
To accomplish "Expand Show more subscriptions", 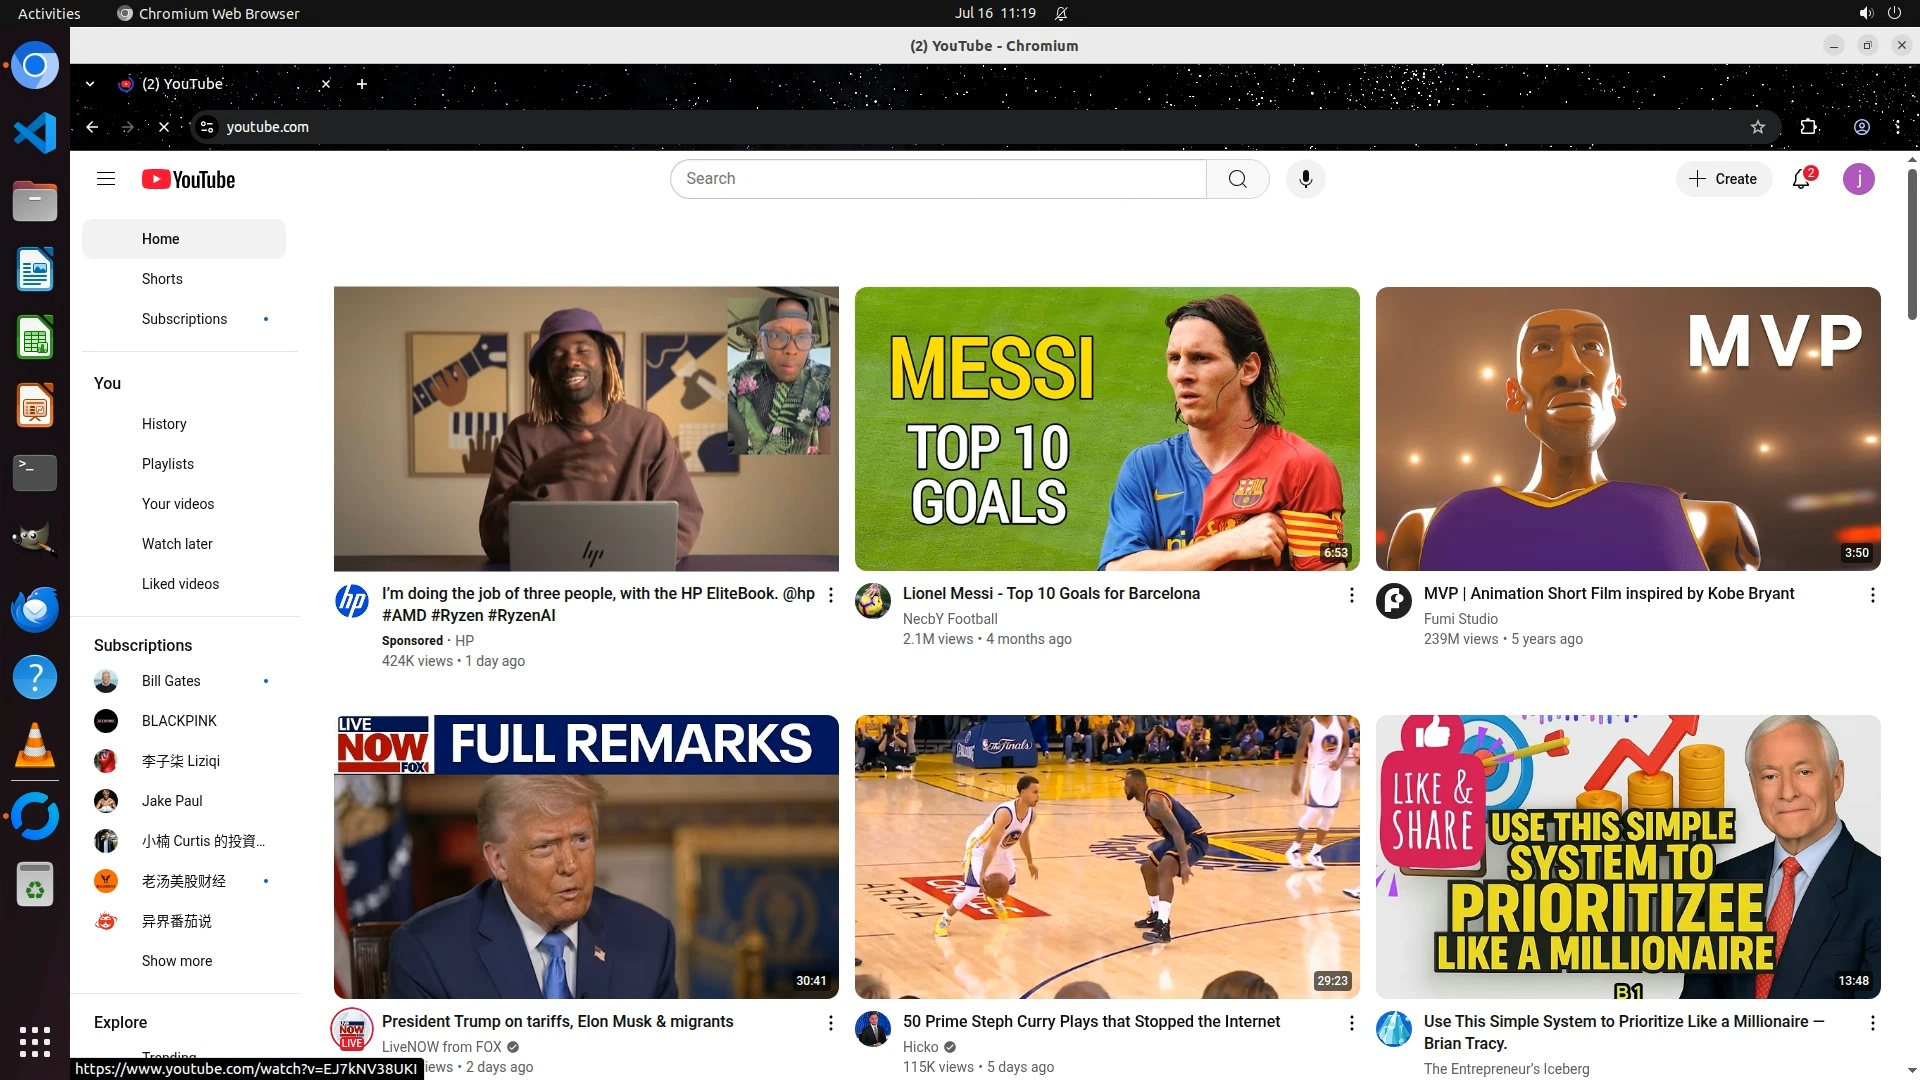I will click(x=177, y=961).
